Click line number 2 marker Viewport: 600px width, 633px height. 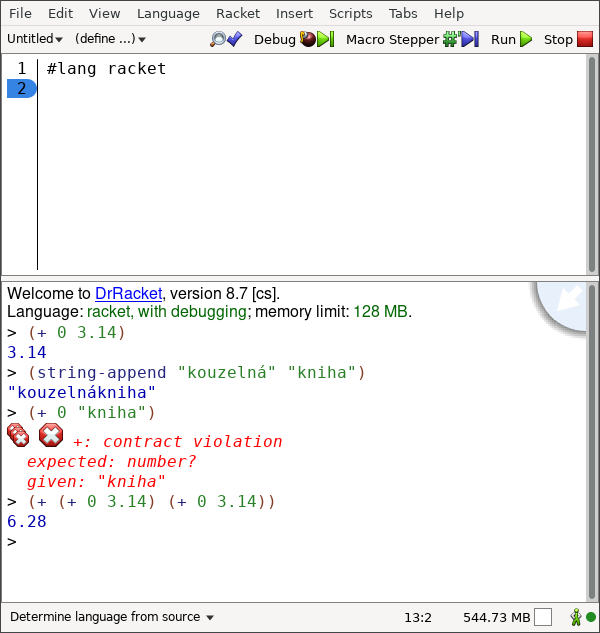click(21, 88)
